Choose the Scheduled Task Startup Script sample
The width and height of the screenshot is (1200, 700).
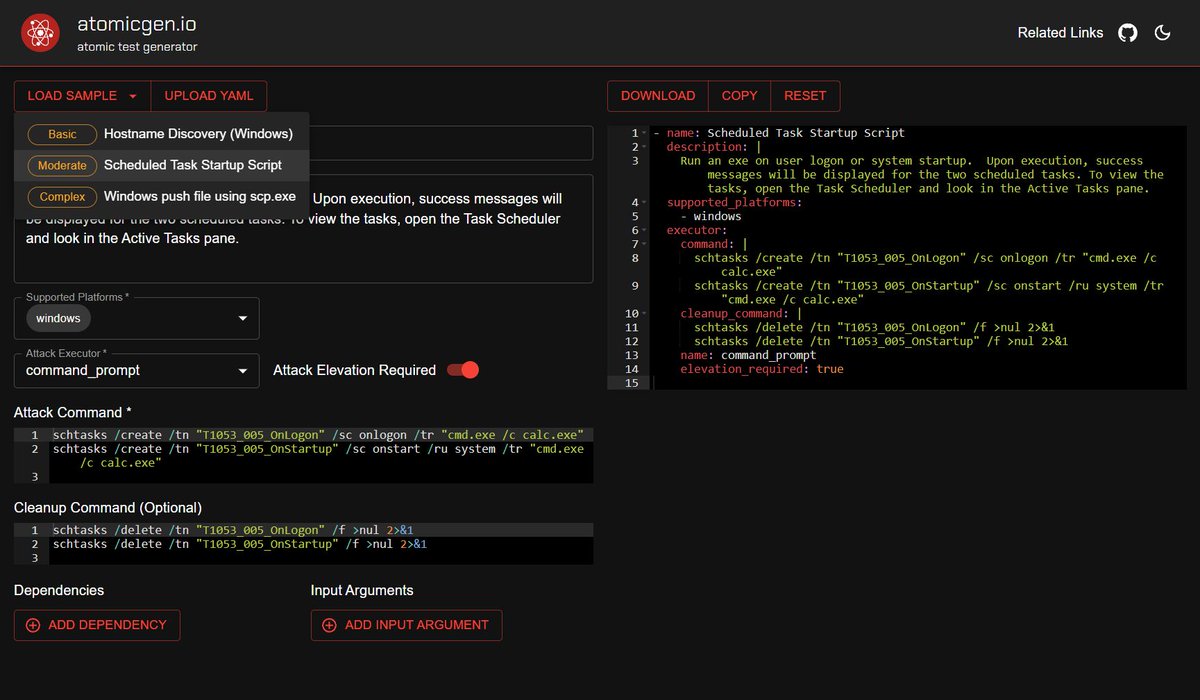161,165
